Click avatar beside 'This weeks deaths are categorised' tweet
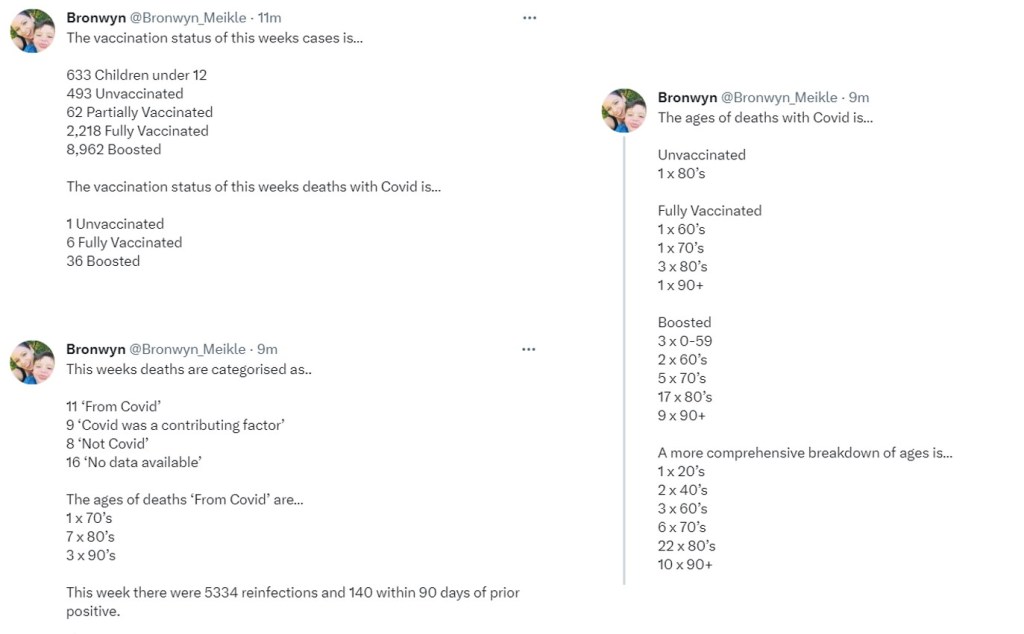The image size is (1024, 634). [32, 362]
